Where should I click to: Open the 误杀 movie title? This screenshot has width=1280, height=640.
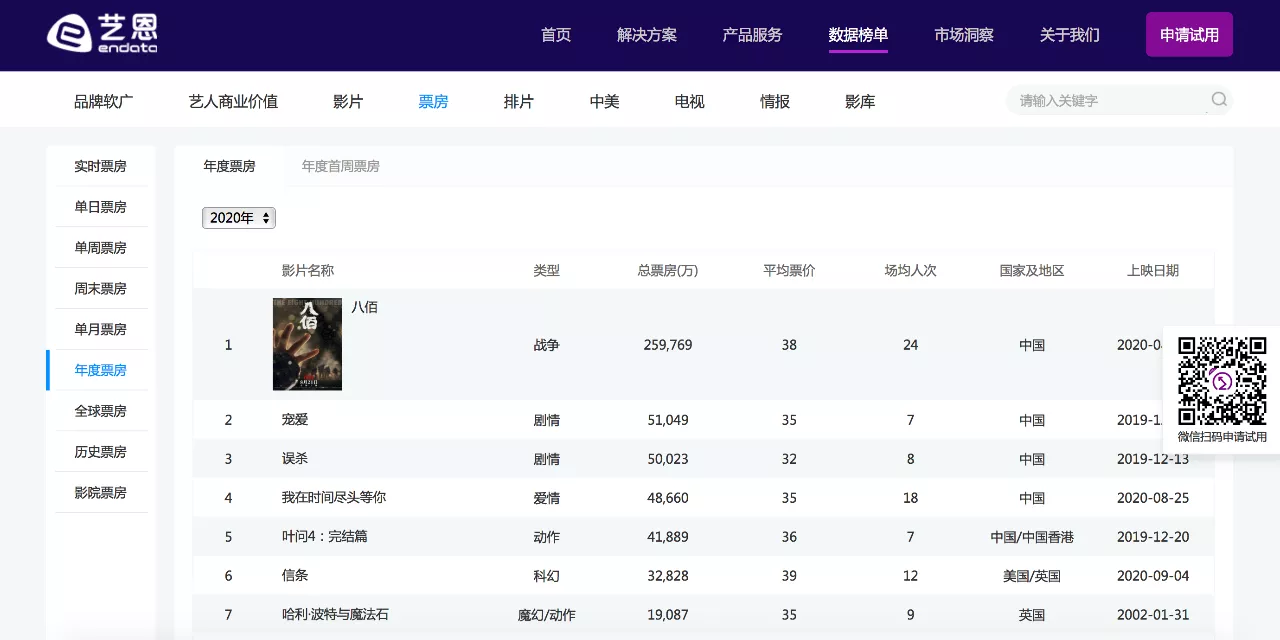[295, 458]
